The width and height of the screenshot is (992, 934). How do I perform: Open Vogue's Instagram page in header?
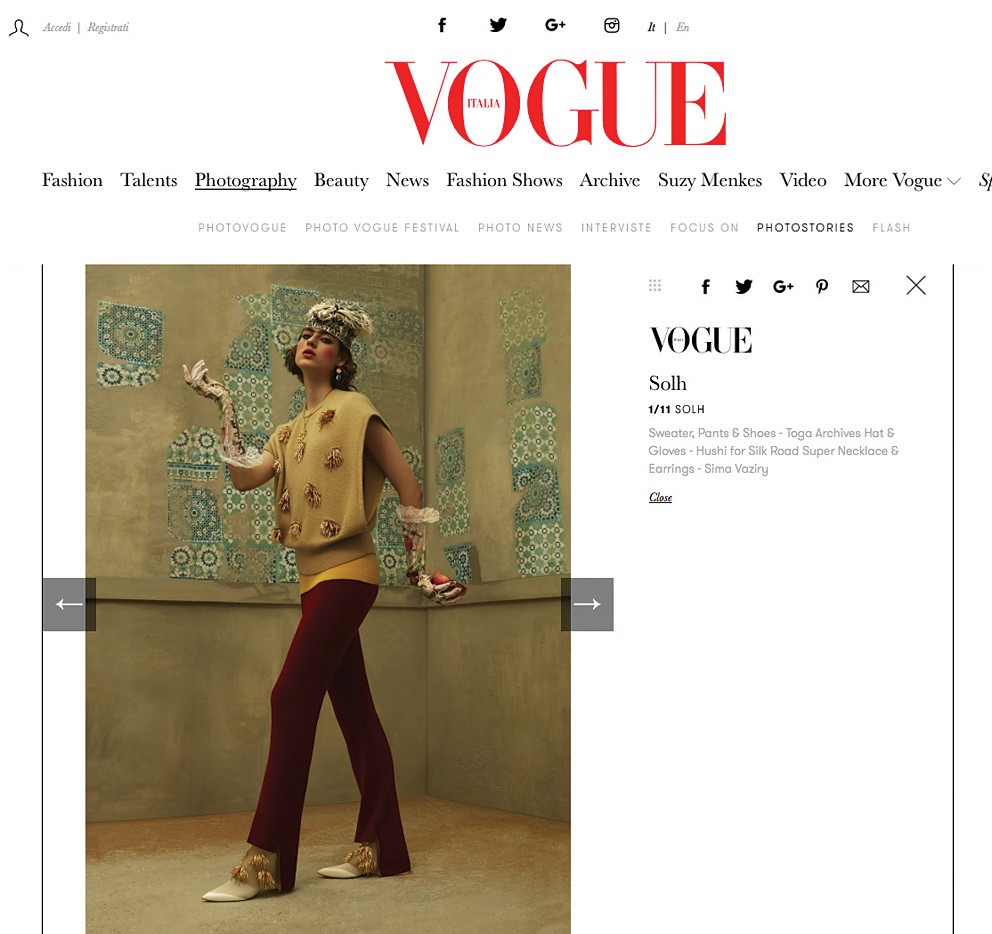coord(611,25)
